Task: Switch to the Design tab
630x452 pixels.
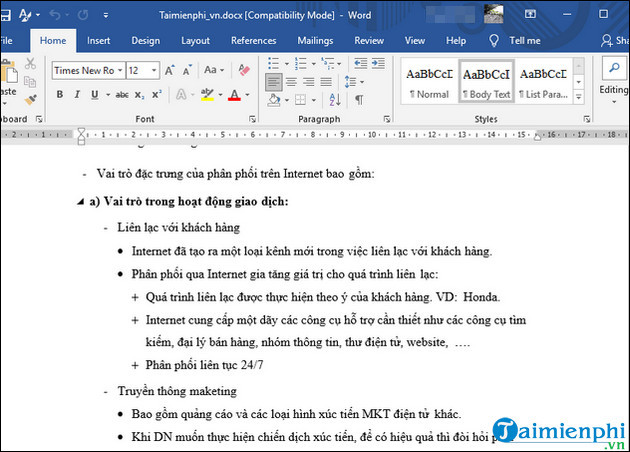Action: [x=146, y=41]
